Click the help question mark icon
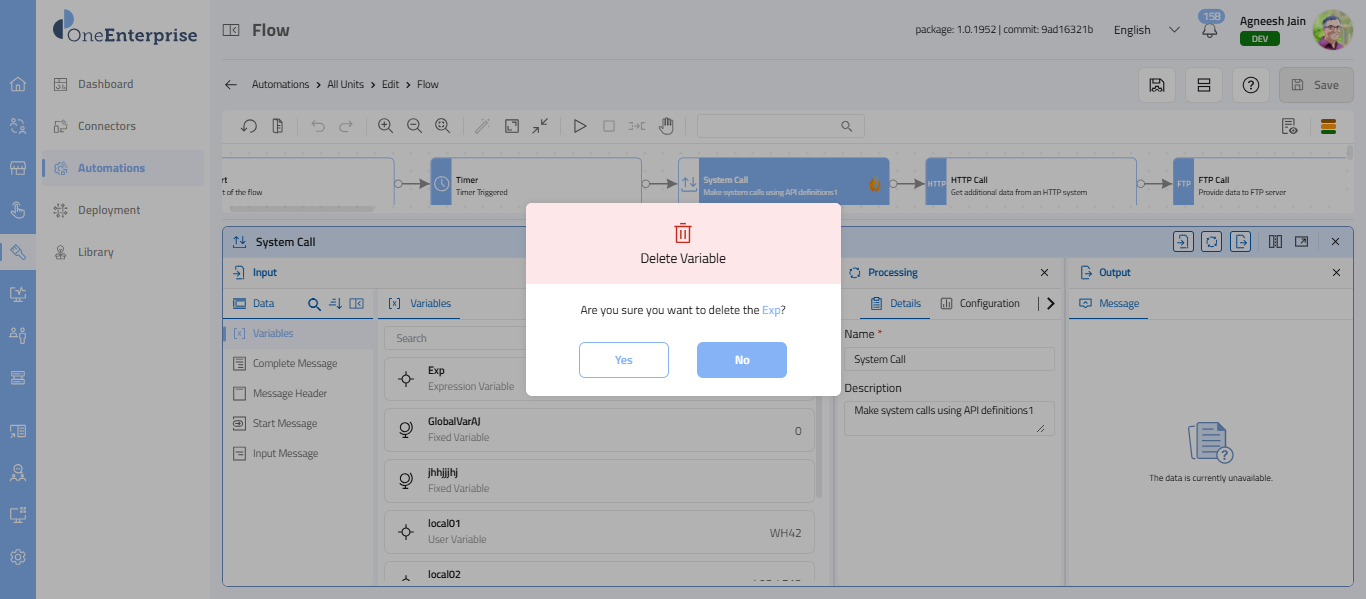The width and height of the screenshot is (1366, 599). pyautogui.click(x=1250, y=85)
